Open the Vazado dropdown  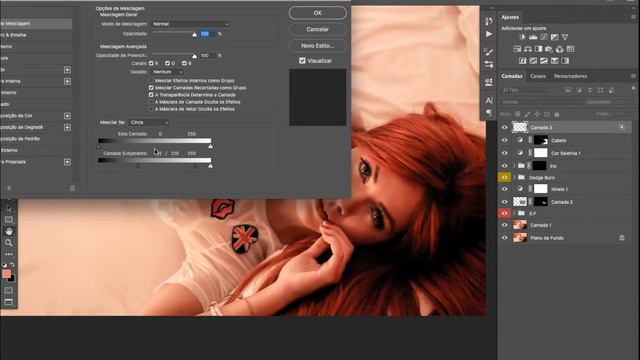[168, 72]
